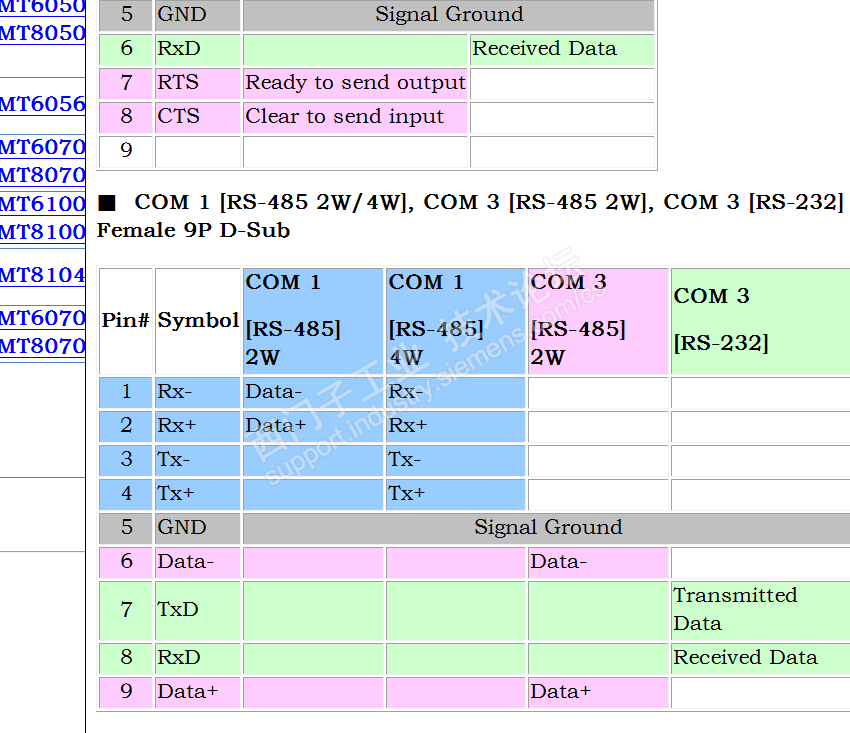Select the RTS symbol cell
850x733 pixels.
coord(197,83)
